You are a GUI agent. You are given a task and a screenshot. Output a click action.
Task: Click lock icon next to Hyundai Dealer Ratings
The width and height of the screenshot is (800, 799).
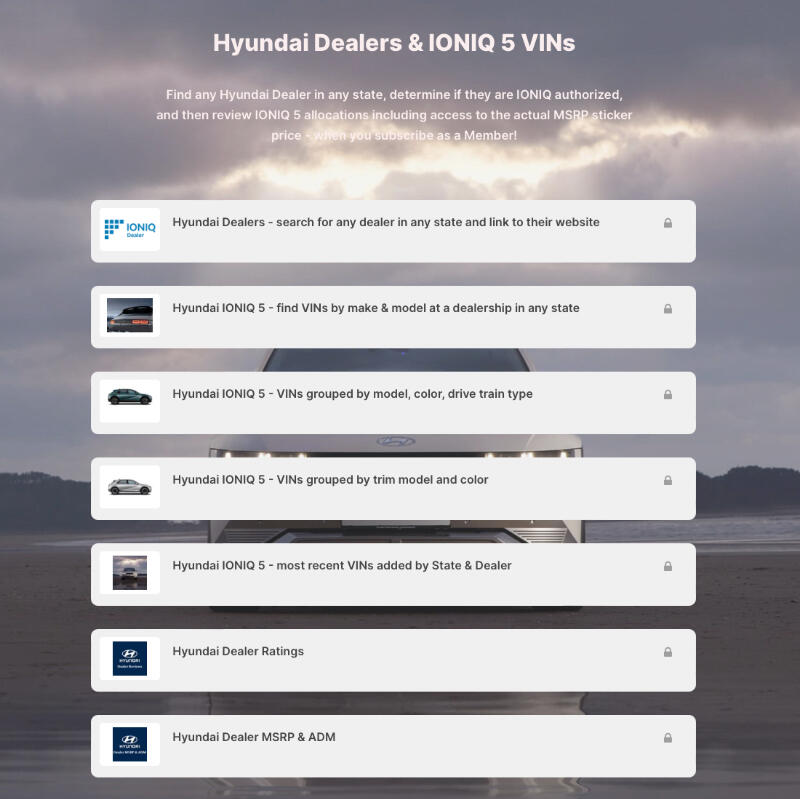[x=668, y=652]
